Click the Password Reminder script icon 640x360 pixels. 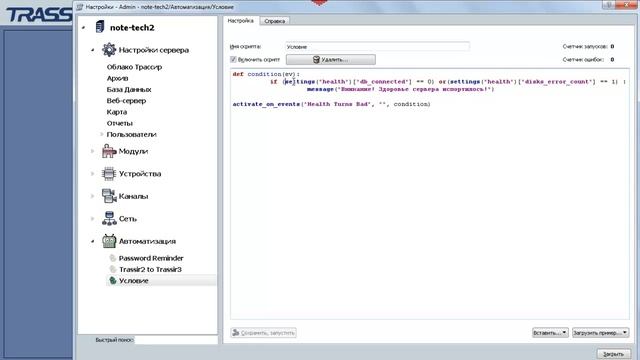[x=113, y=258]
